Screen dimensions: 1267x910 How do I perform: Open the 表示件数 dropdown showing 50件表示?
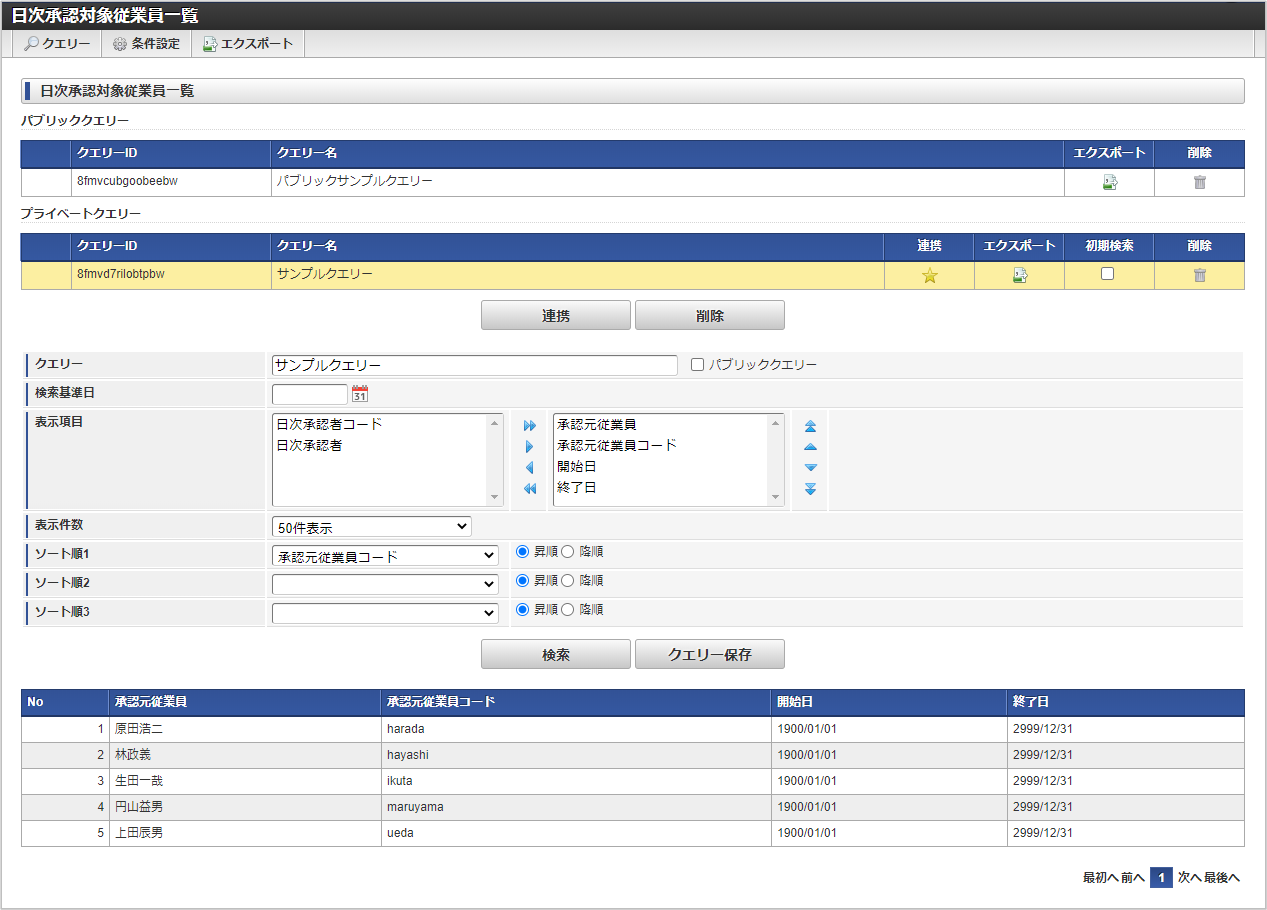(x=372, y=526)
